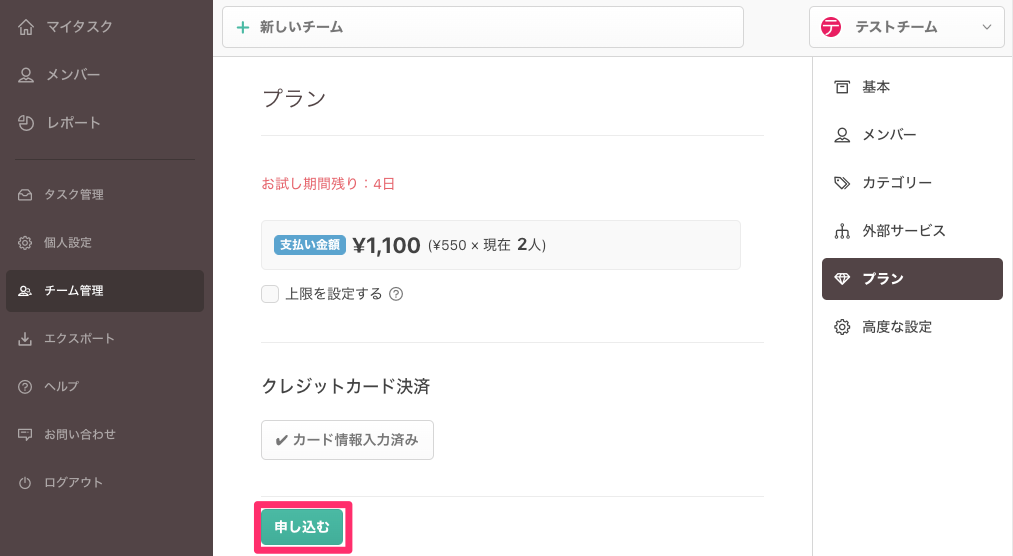The width and height of the screenshot is (1013, 556).
Task: Click the pie chart icon beside レポート
Action: [x=27, y=123]
